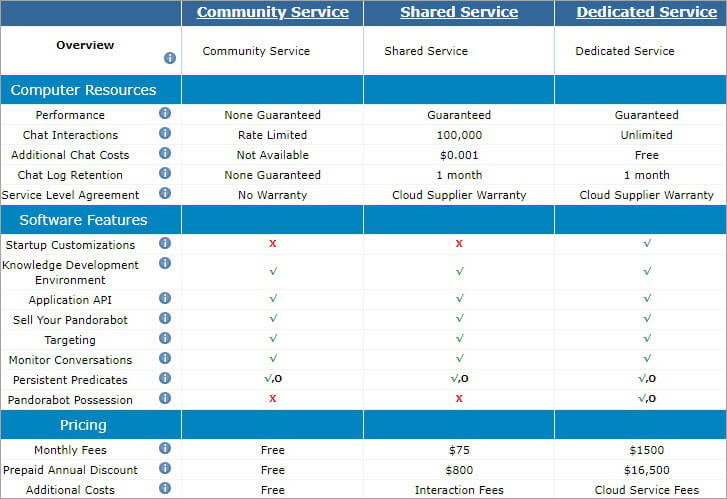Click the $1500 monthly fee value
Viewport: 727px width, 499px height.
[x=646, y=450]
